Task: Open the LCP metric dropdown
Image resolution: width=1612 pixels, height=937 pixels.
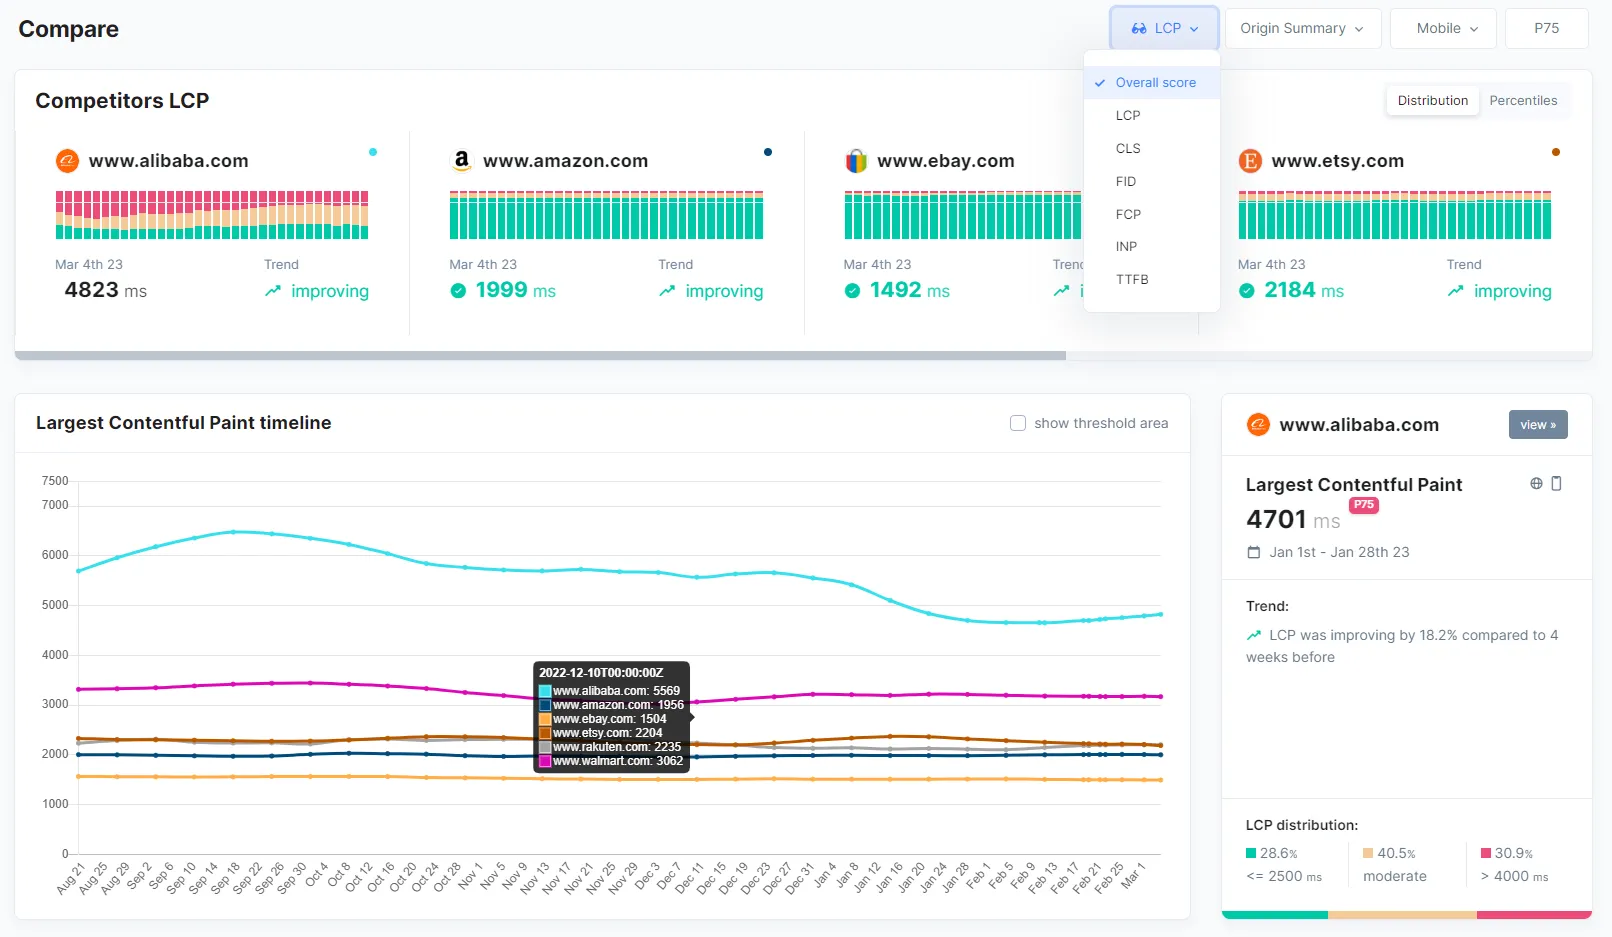Action: pyautogui.click(x=1164, y=29)
